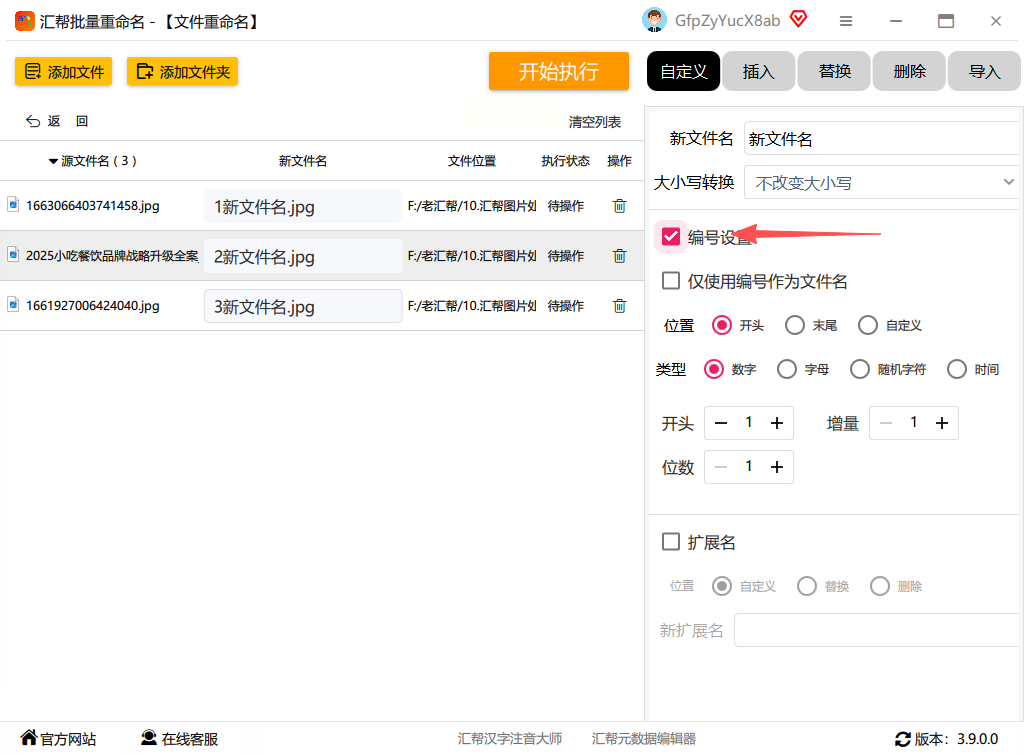Click the red VIP diamond badge
1024x755 pixels.
798,20
